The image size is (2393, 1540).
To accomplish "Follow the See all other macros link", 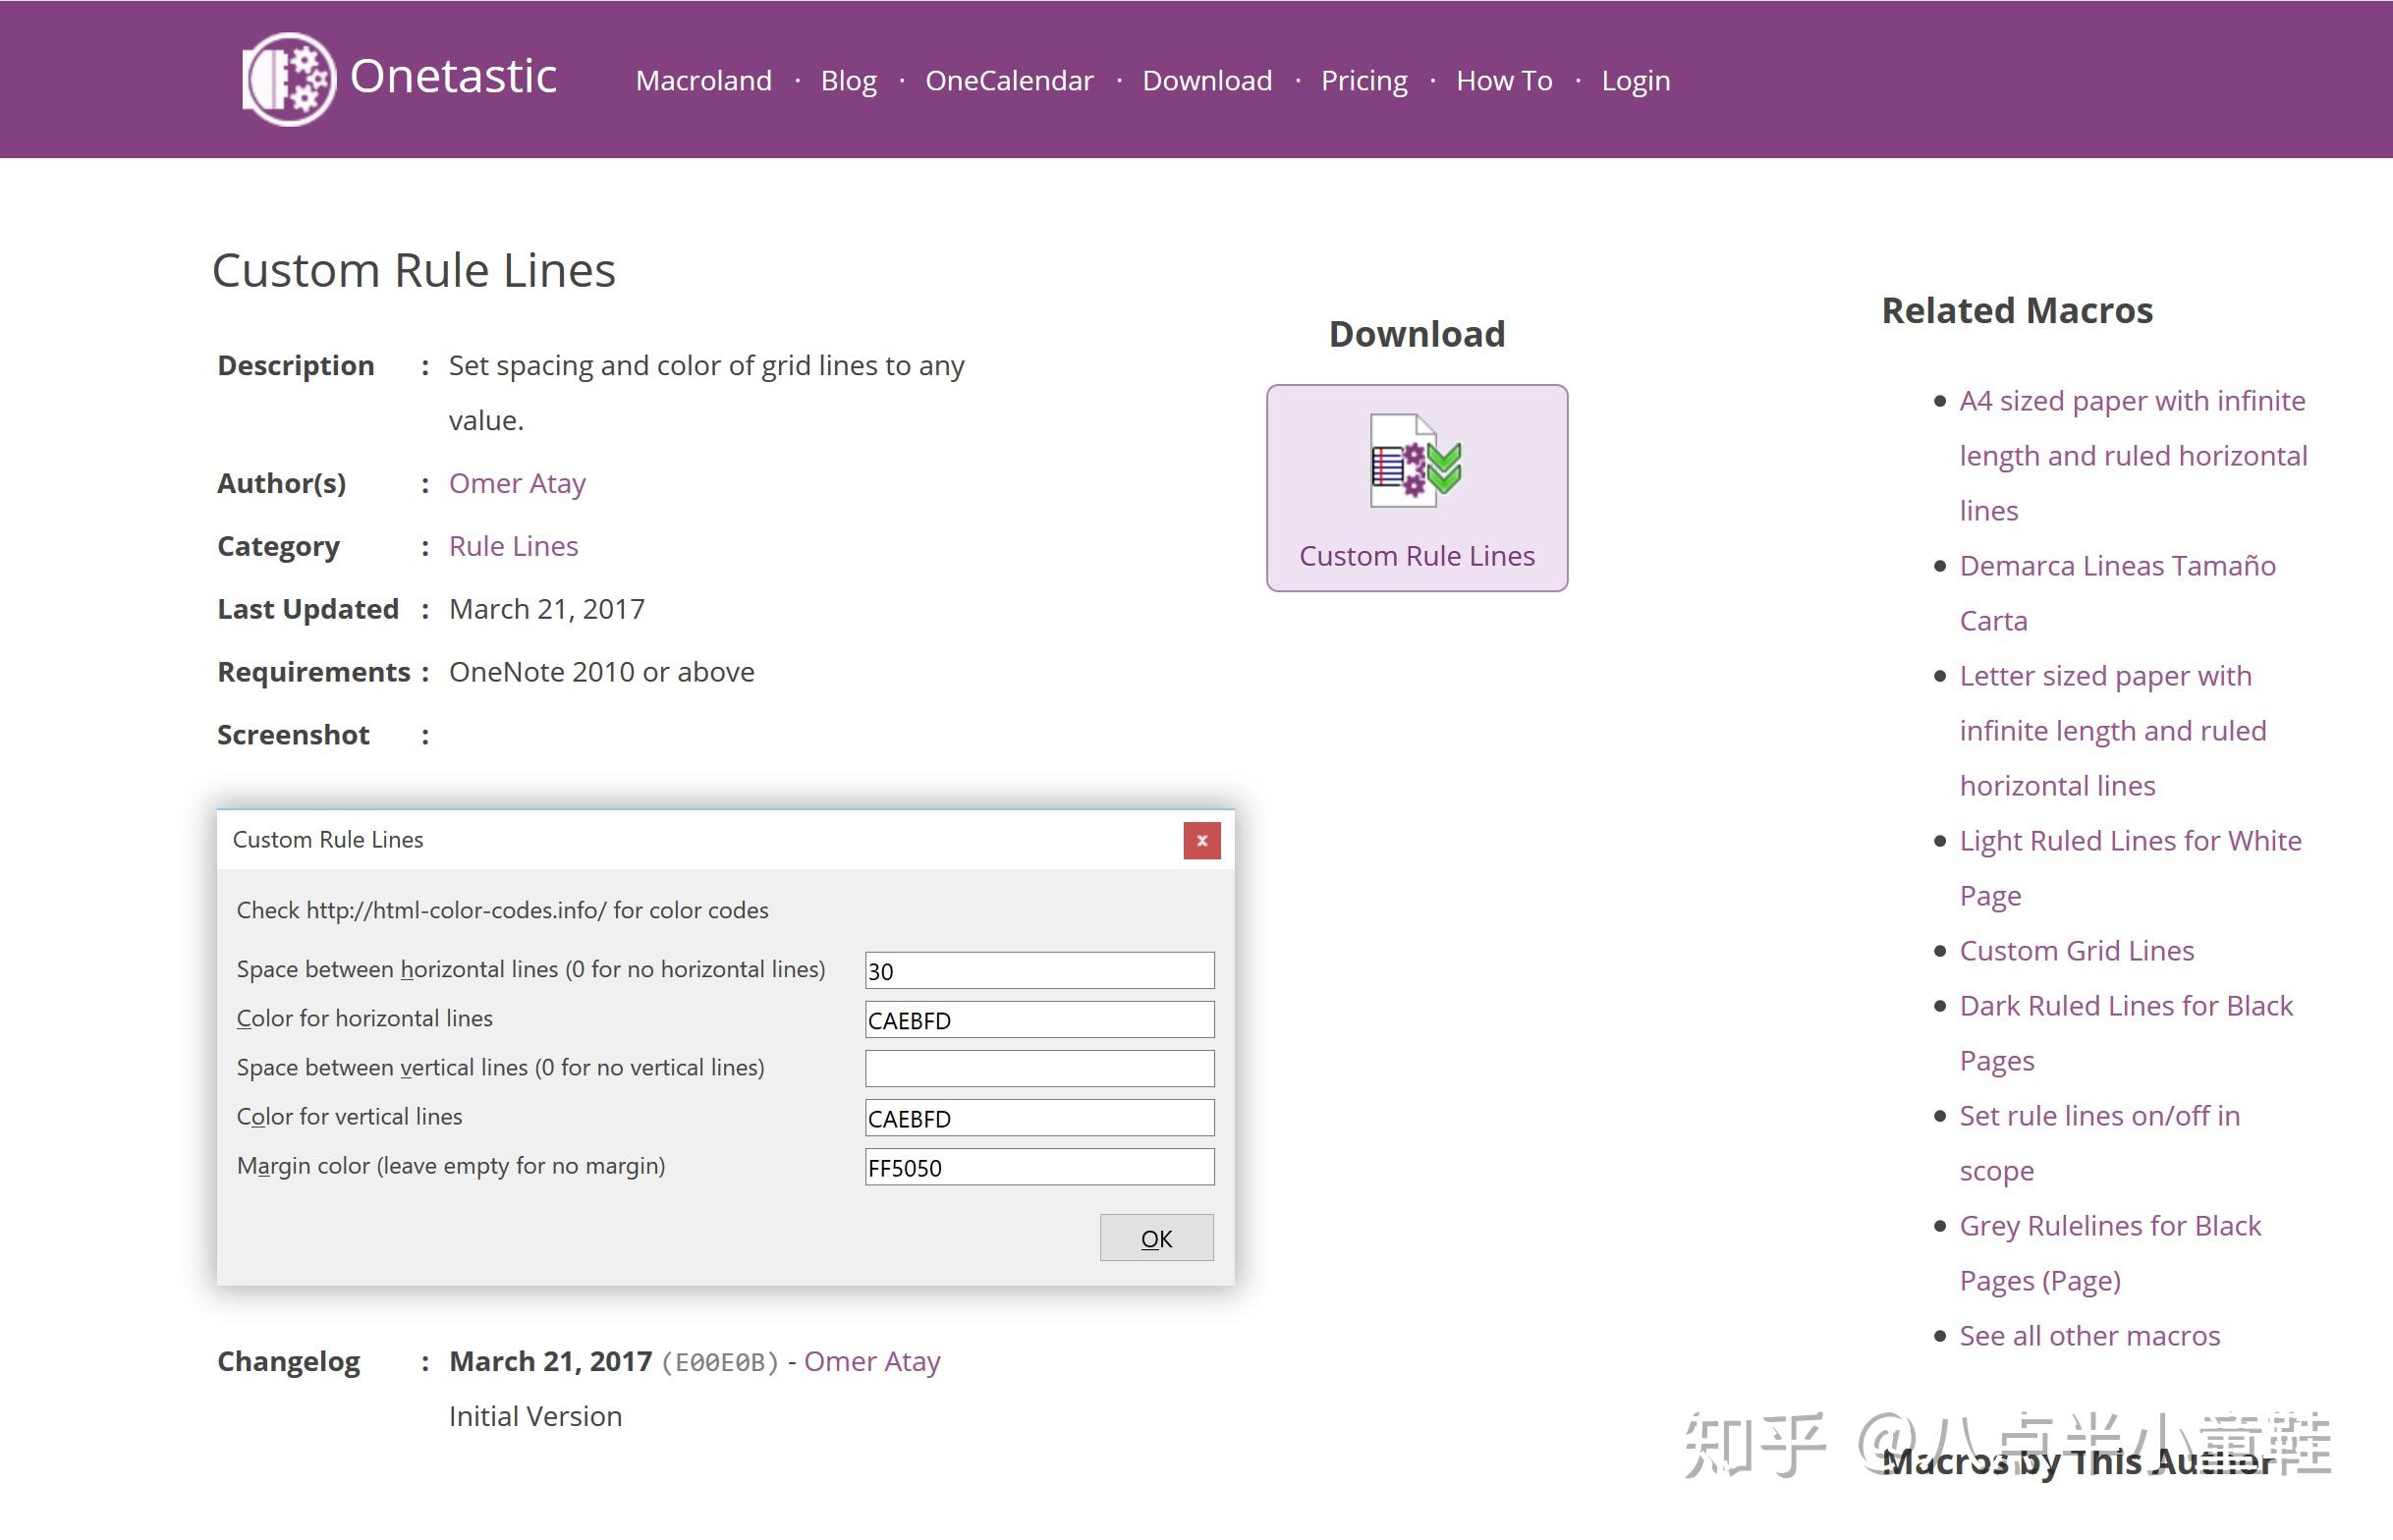I will pyautogui.click(x=2089, y=1335).
